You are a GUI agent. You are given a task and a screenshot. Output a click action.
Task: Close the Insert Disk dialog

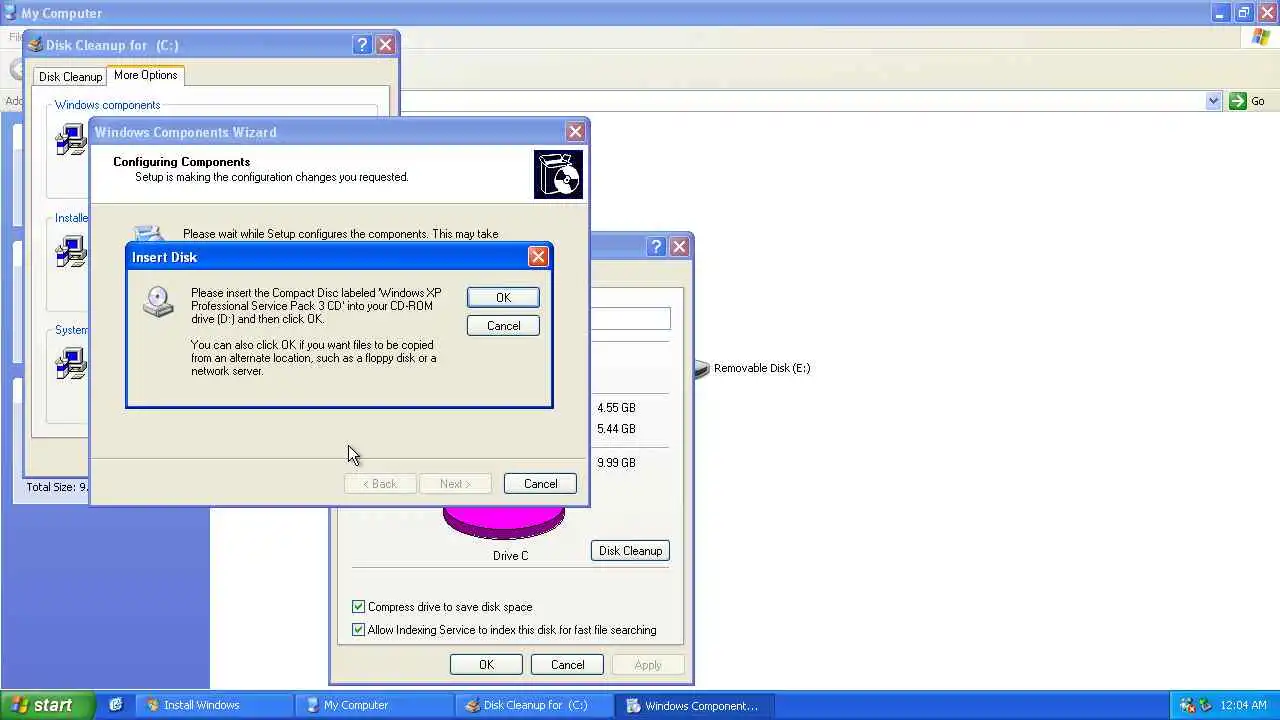538,257
